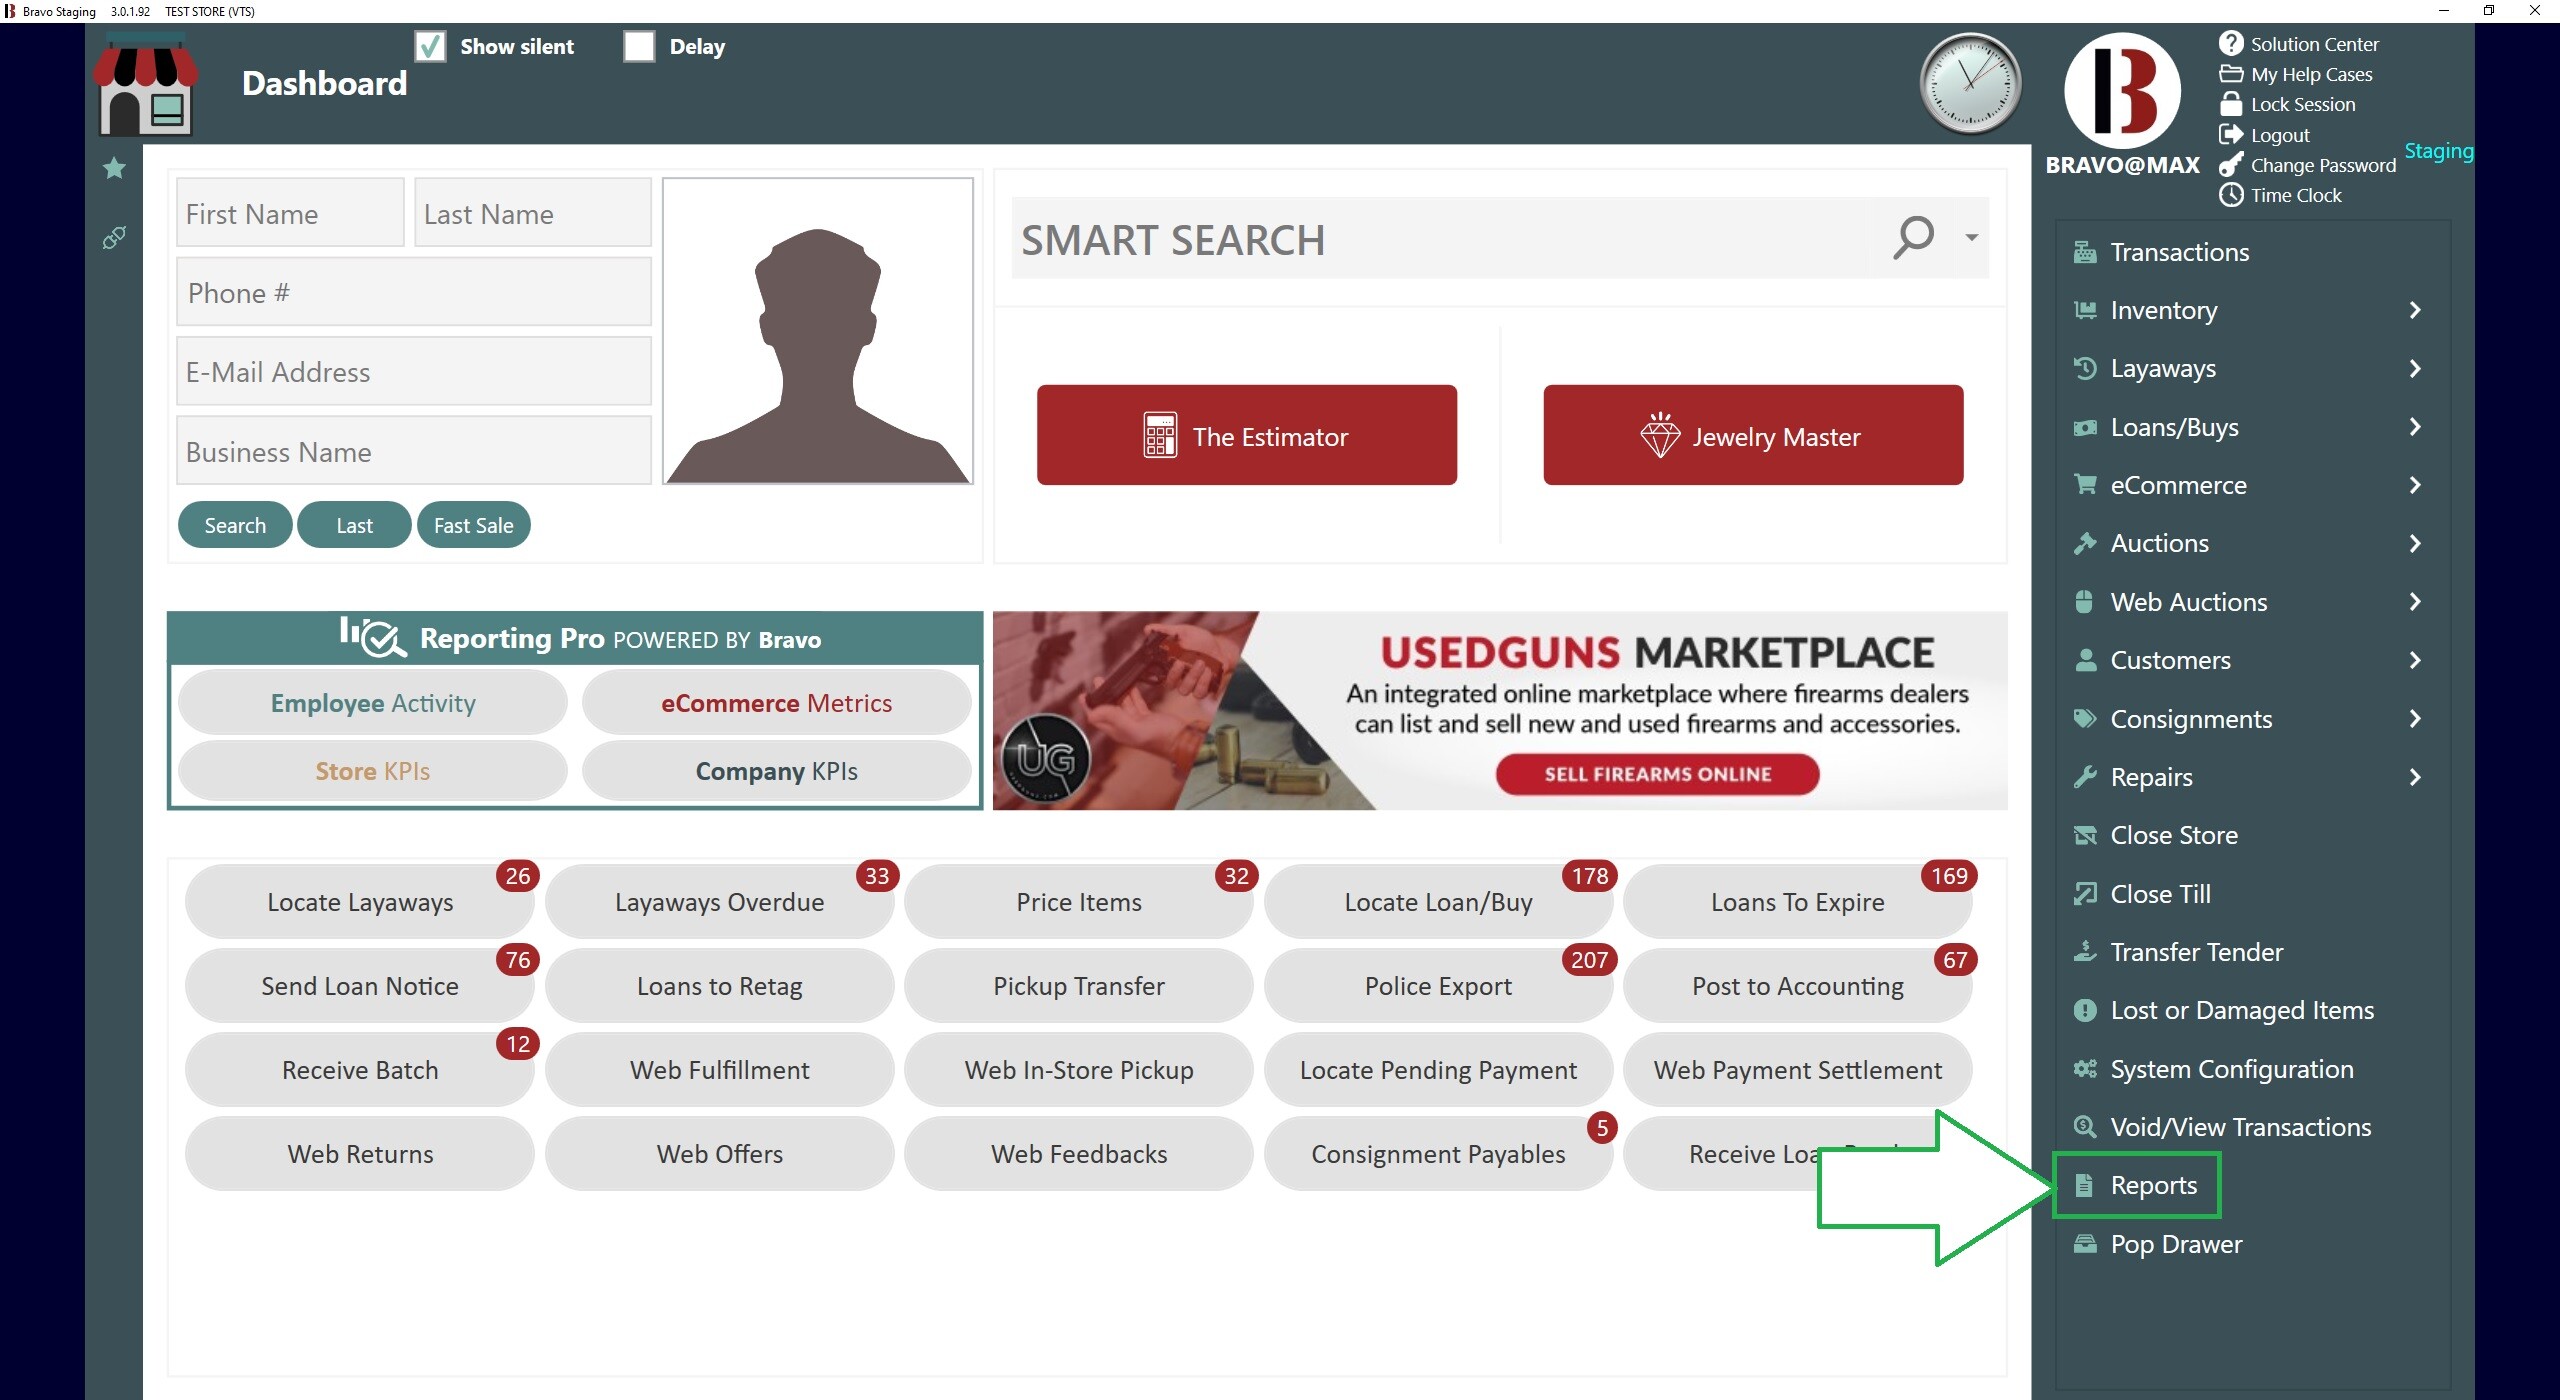
Task: Click the Business Name field
Action: [x=414, y=451]
